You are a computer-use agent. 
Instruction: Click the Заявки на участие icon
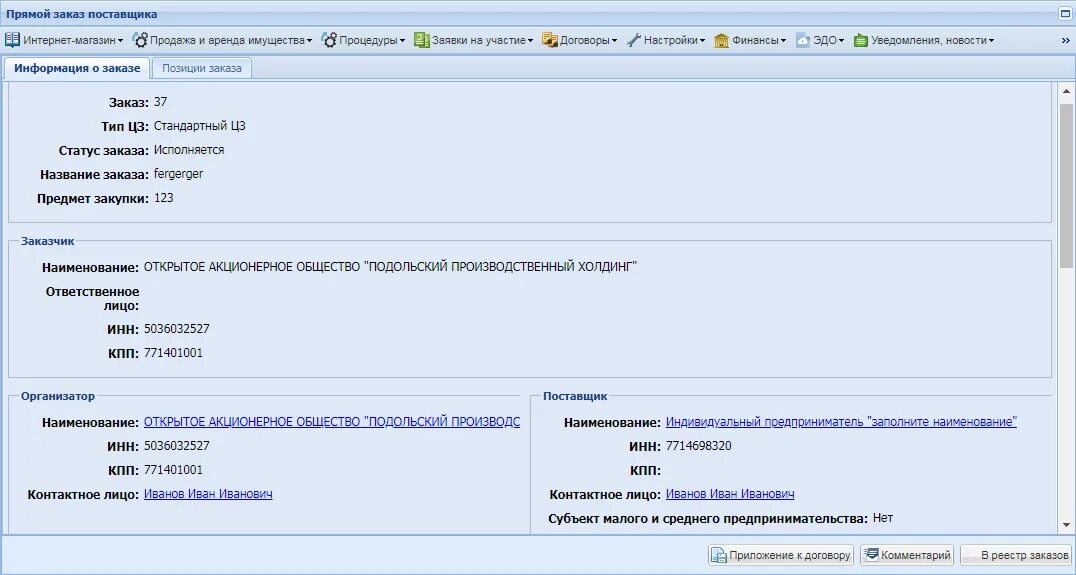tap(421, 40)
